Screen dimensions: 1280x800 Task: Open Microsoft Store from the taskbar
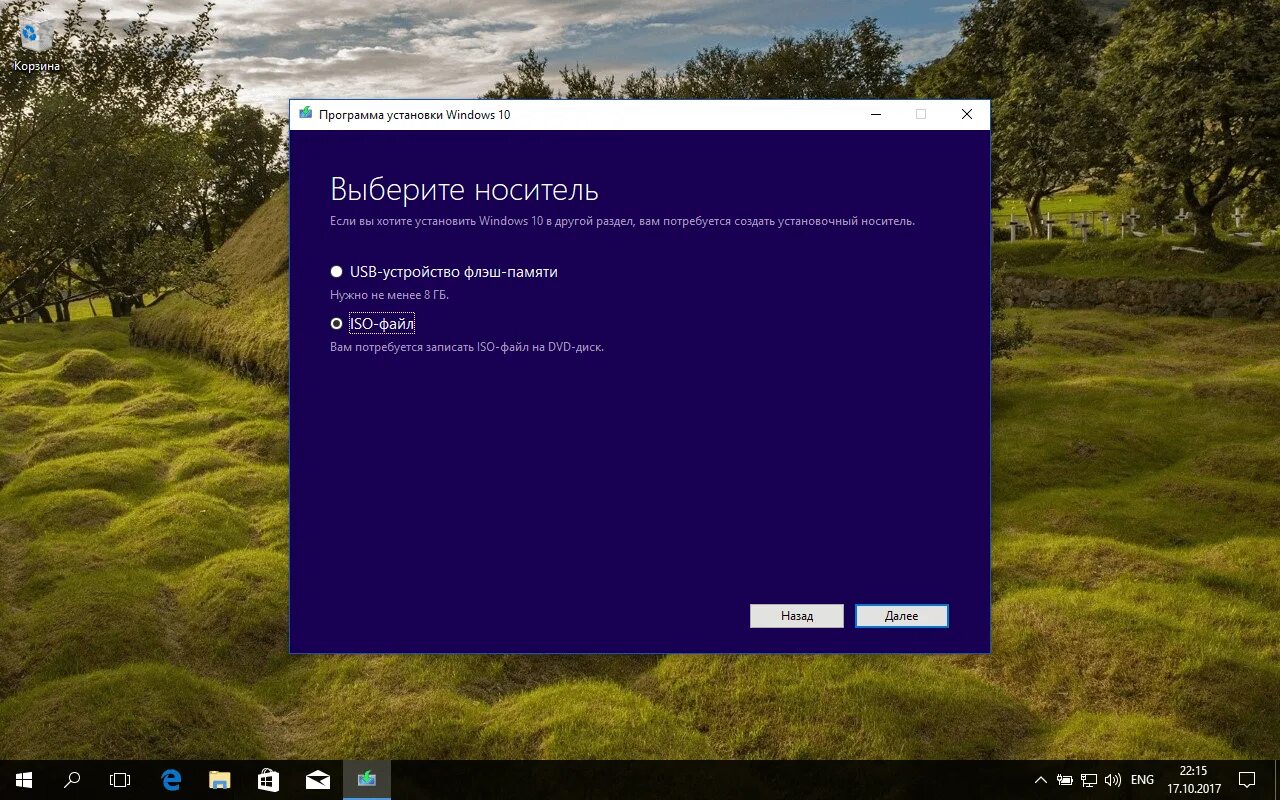pos(269,780)
